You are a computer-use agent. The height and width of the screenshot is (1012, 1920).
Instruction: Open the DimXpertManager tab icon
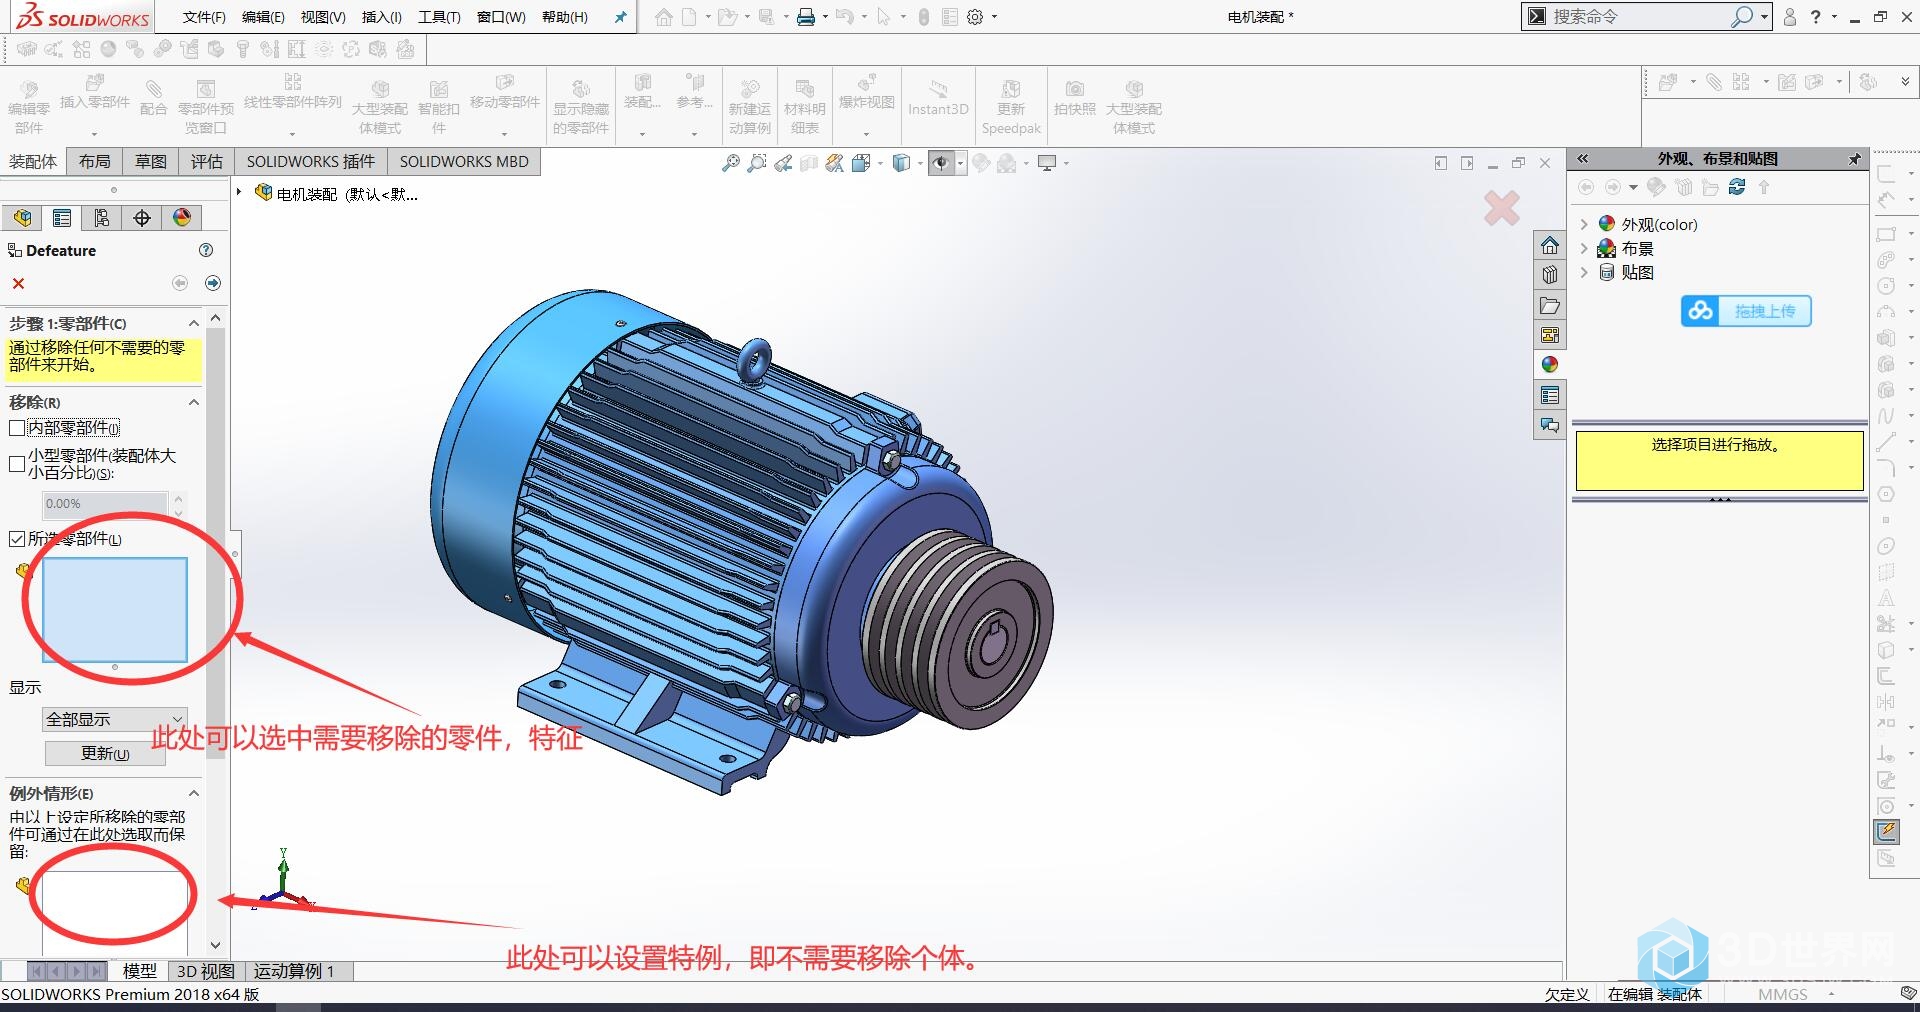142,218
